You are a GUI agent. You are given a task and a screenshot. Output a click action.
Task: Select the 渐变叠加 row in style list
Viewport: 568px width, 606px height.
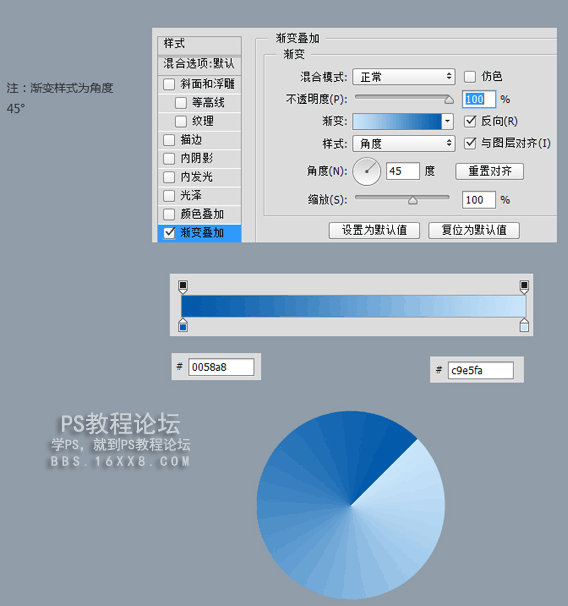pyautogui.click(x=199, y=233)
